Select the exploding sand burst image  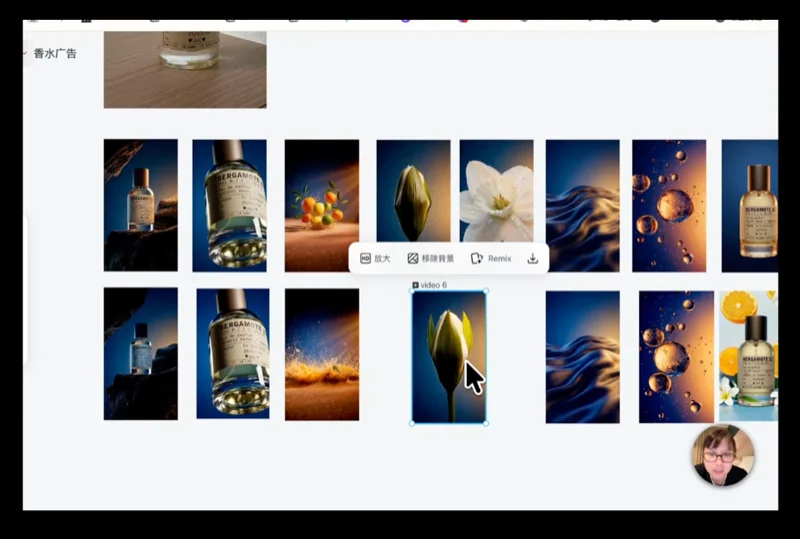pos(321,354)
